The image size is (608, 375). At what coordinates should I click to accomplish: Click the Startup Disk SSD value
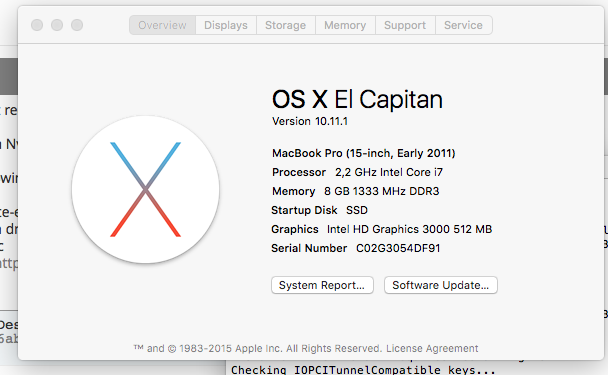[x=357, y=210]
